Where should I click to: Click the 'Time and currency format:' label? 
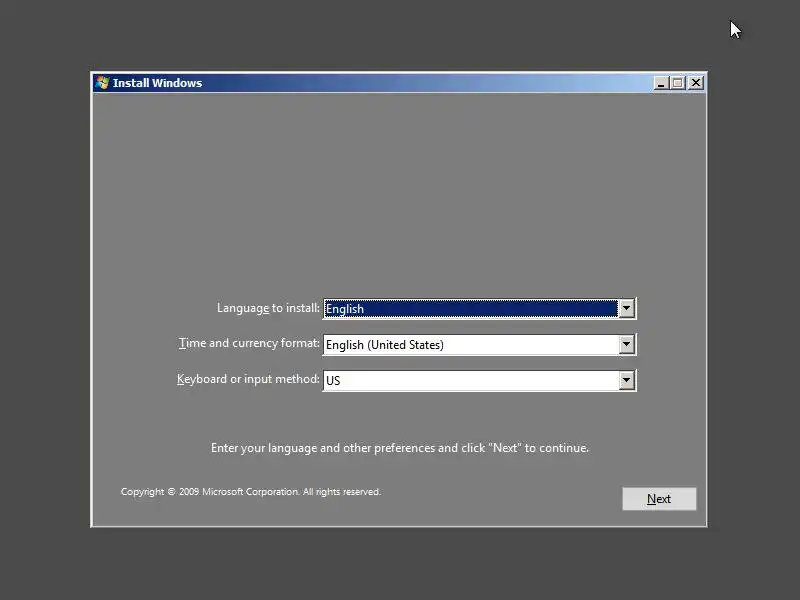tap(249, 343)
